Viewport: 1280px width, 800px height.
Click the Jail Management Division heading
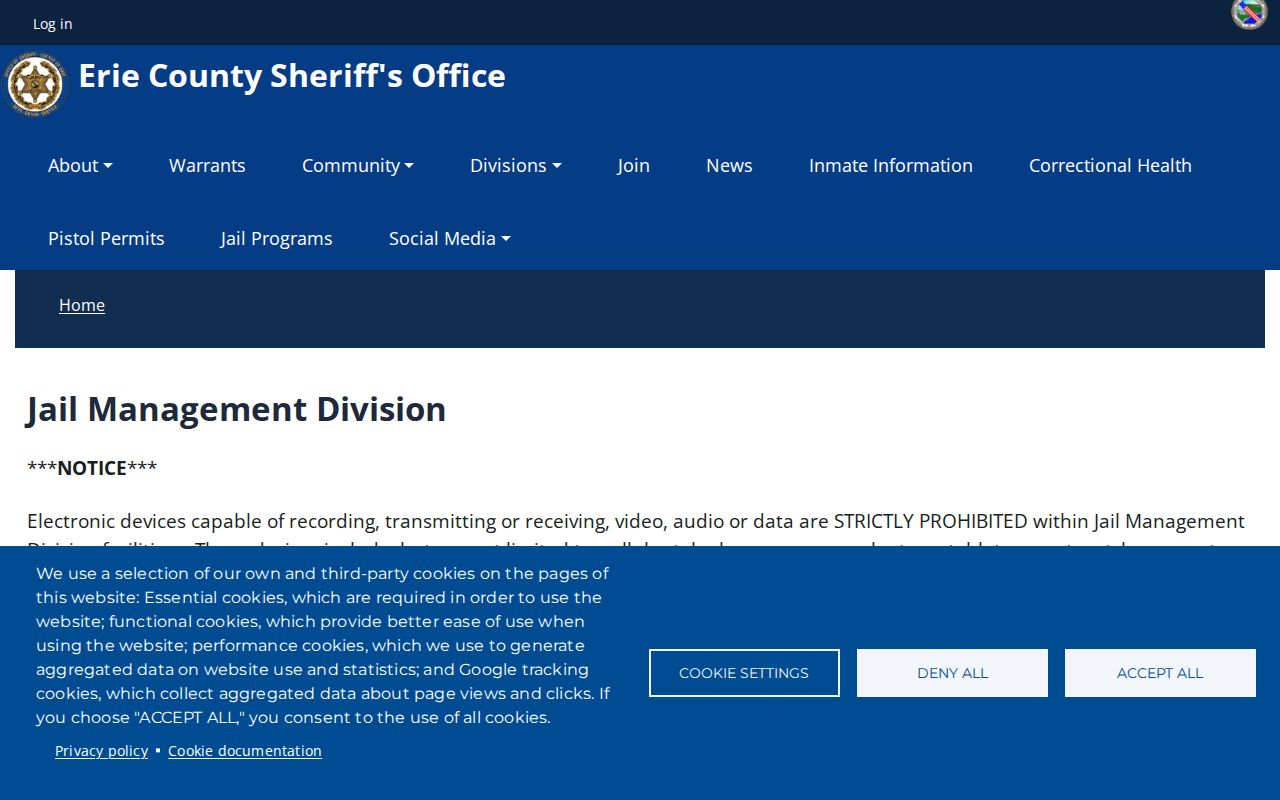[236, 409]
